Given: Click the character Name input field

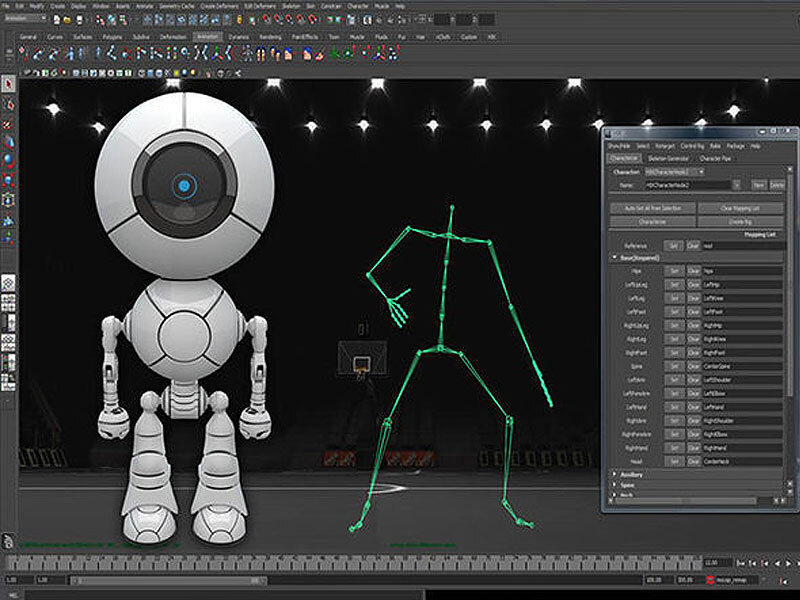Looking at the screenshot, I should pyautogui.click(x=688, y=184).
